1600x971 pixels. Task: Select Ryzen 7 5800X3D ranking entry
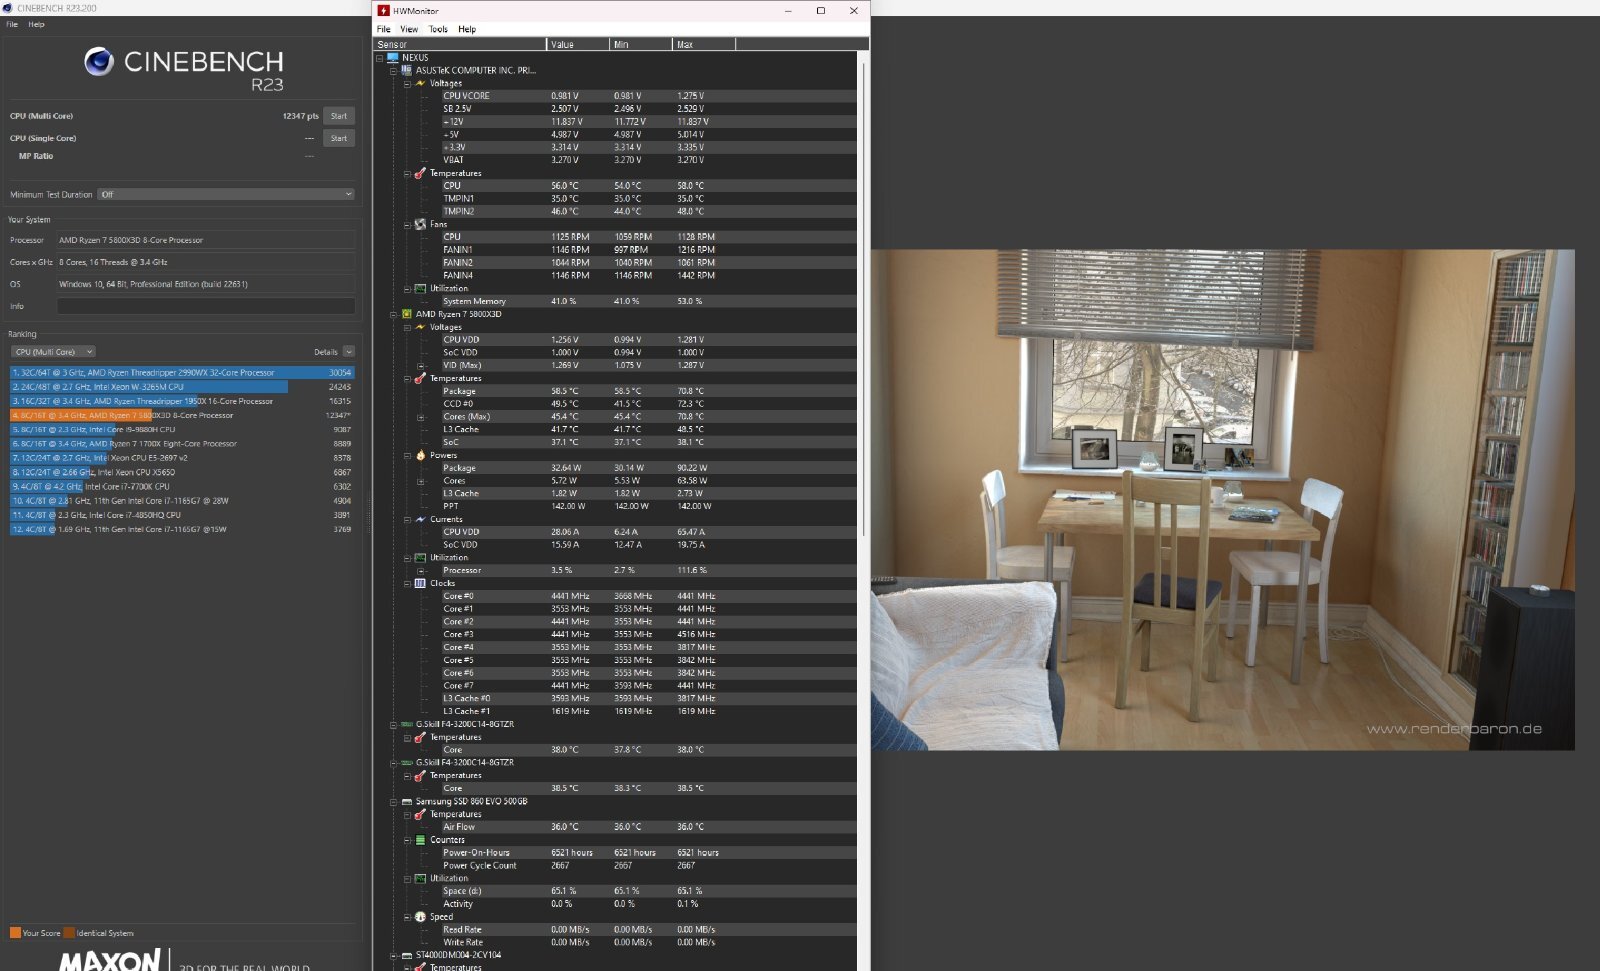click(x=182, y=415)
